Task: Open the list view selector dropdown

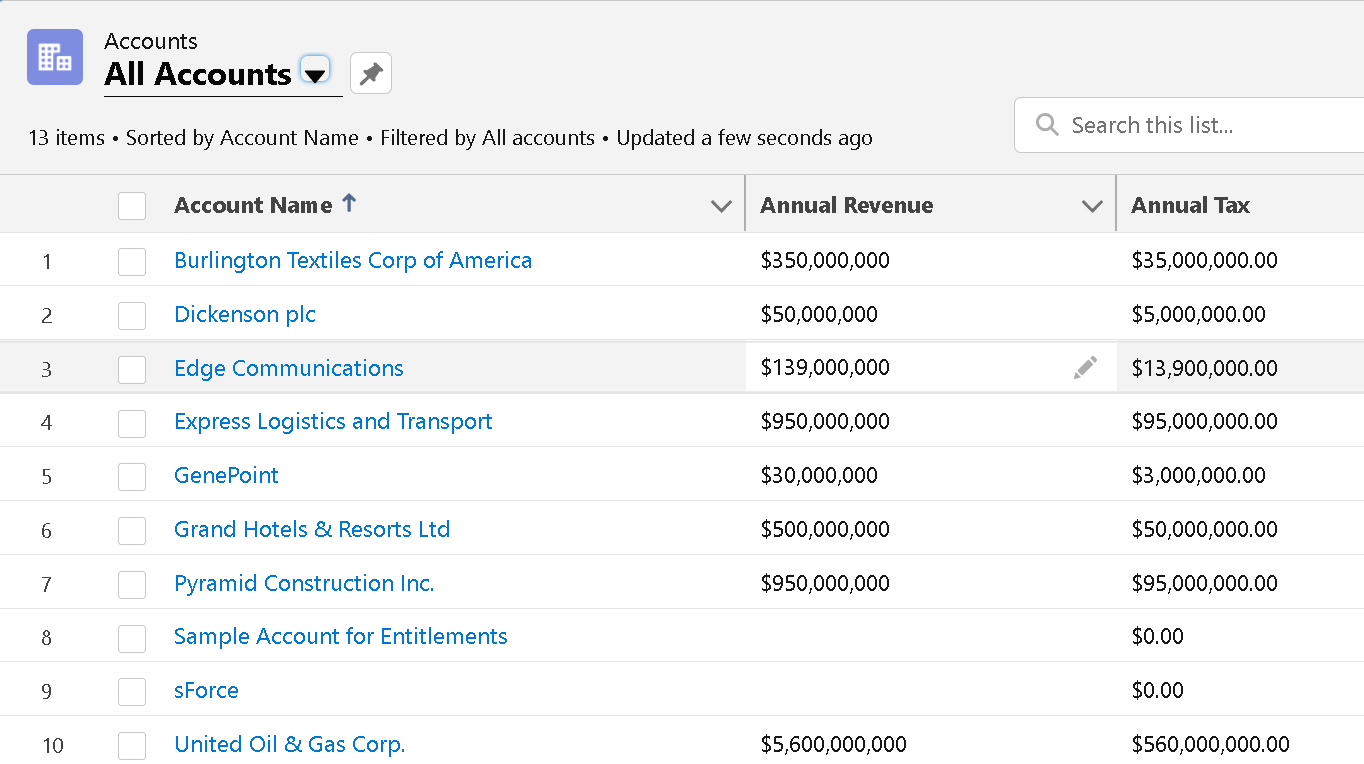Action: coord(315,73)
